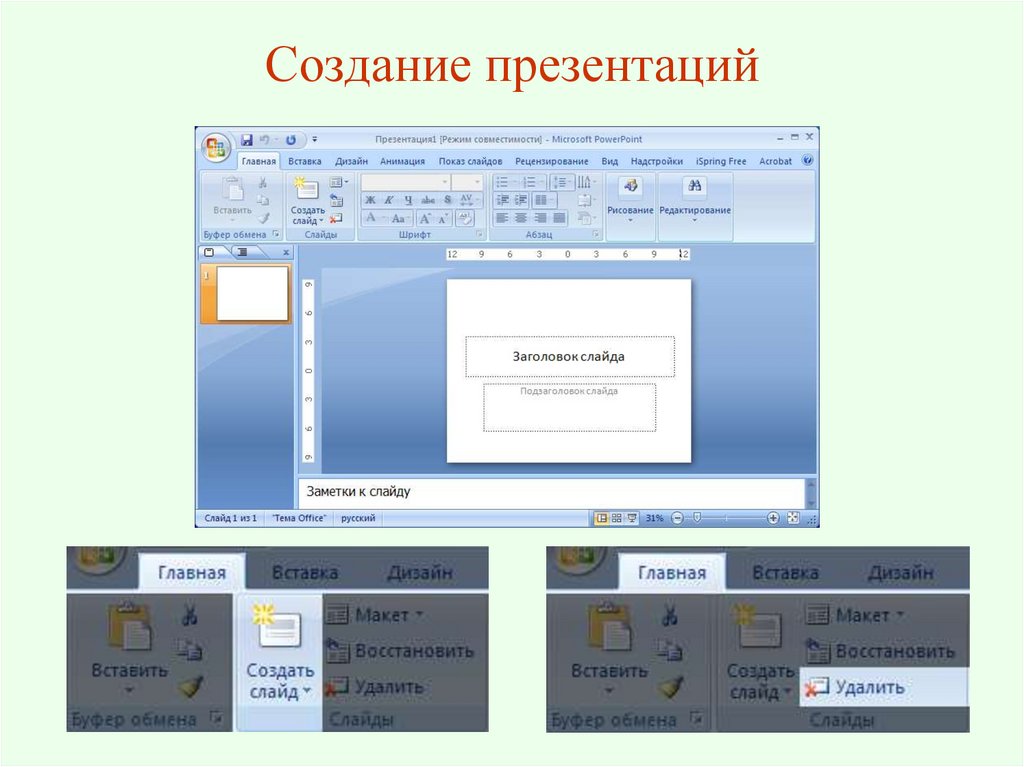Click the Undo arrow in the Quick Access toolbar
Image resolution: width=1024 pixels, height=767 pixels.
[x=264, y=140]
